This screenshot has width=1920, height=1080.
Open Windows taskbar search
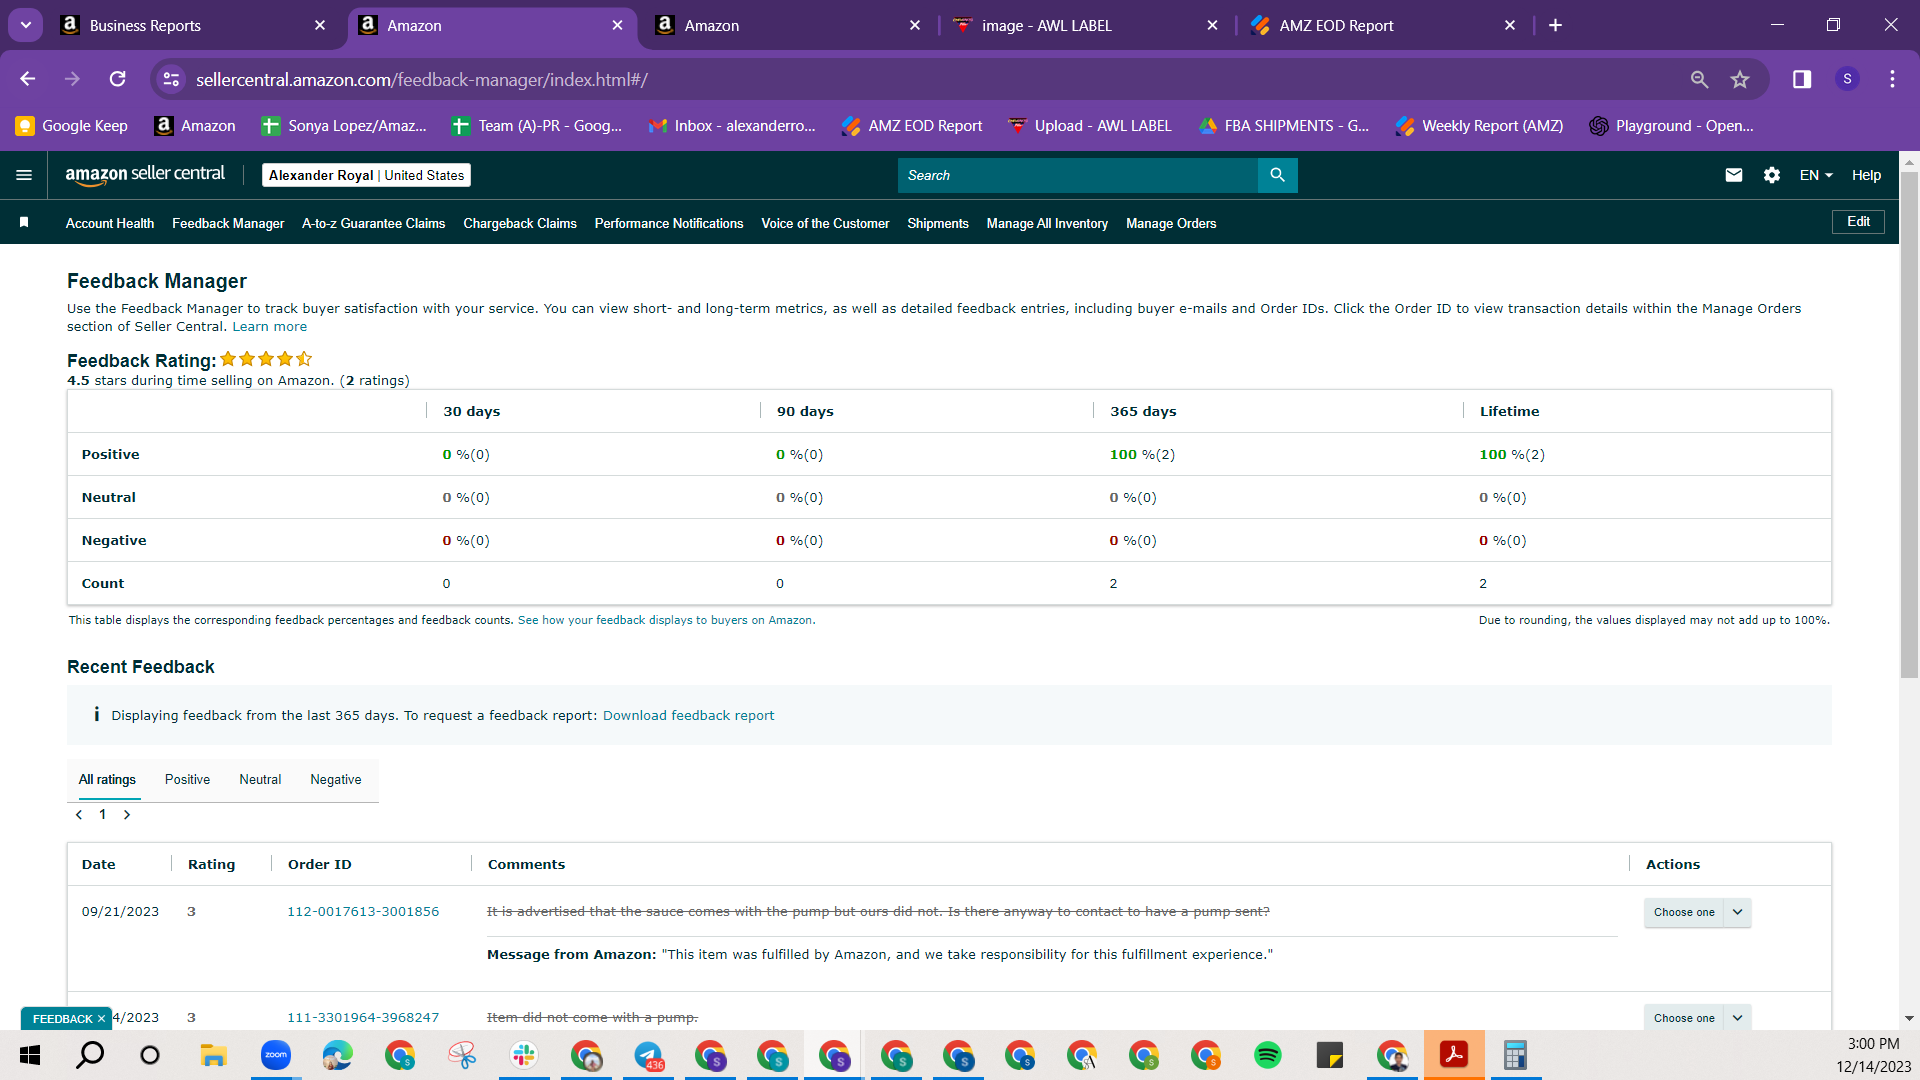pyautogui.click(x=90, y=1055)
